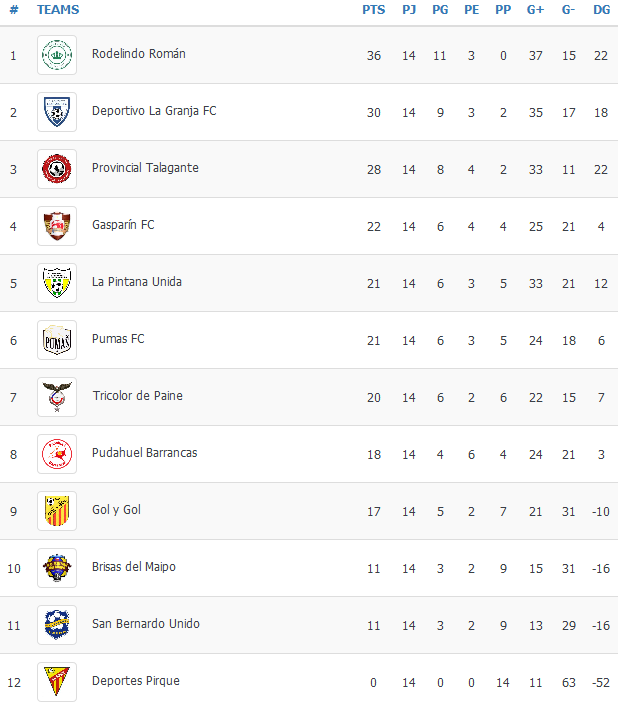This screenshot has height=707, width=621.
Task: Click the Pudahuel Barrancas red circle logo
Action: pos(57,454)
